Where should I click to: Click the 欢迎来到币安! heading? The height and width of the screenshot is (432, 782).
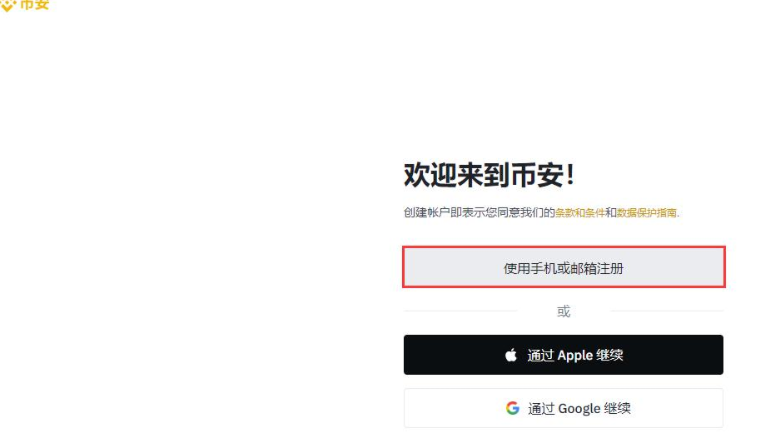[489, 175]
